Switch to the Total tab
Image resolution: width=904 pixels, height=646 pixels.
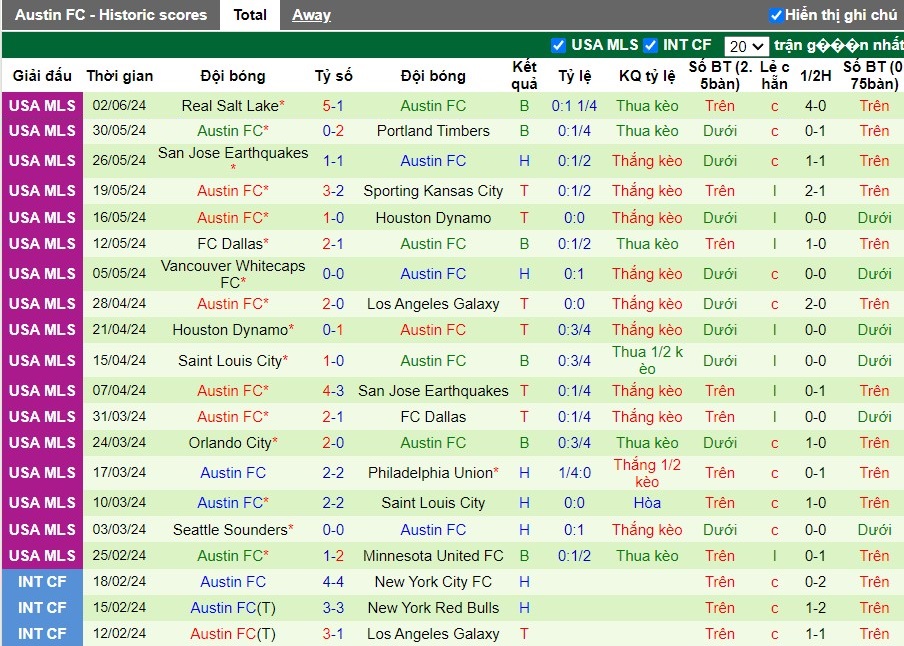[250, 15]
